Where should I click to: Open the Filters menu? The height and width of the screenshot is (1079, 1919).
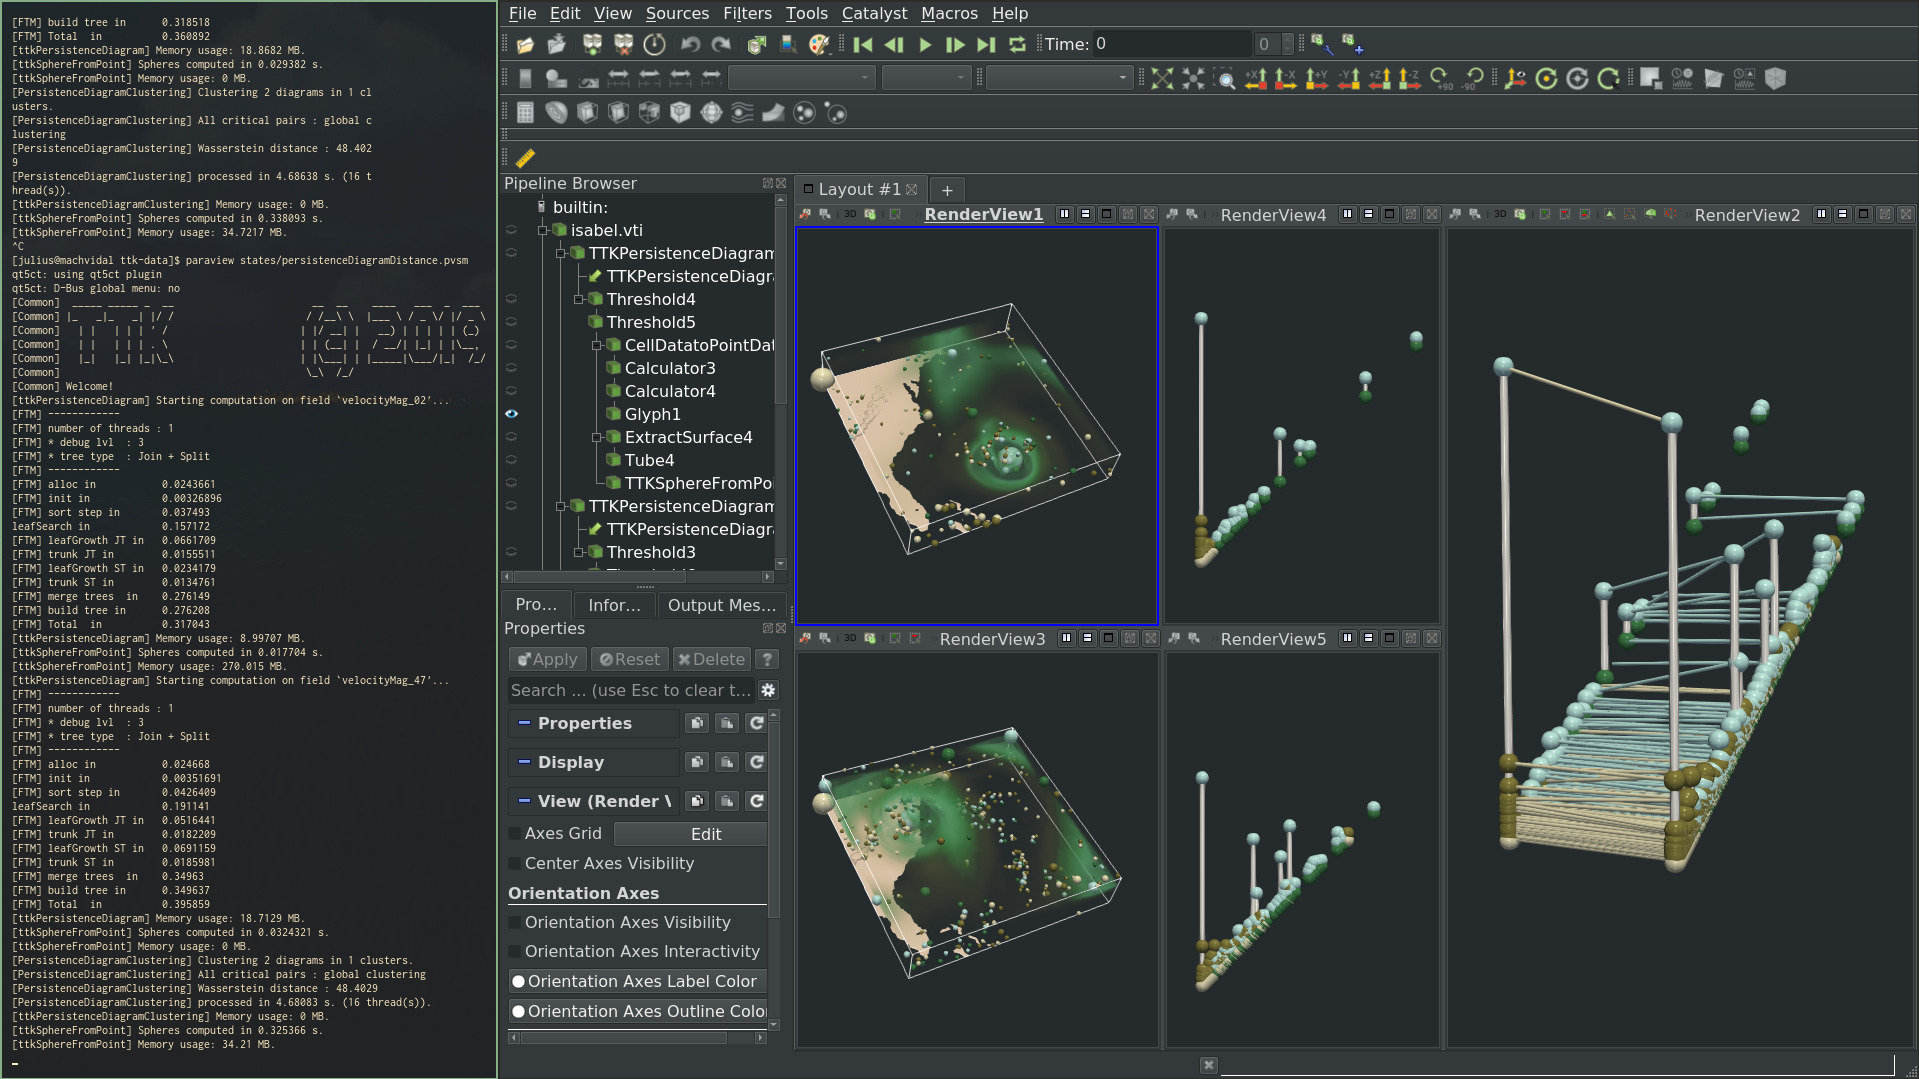point(747,13)
